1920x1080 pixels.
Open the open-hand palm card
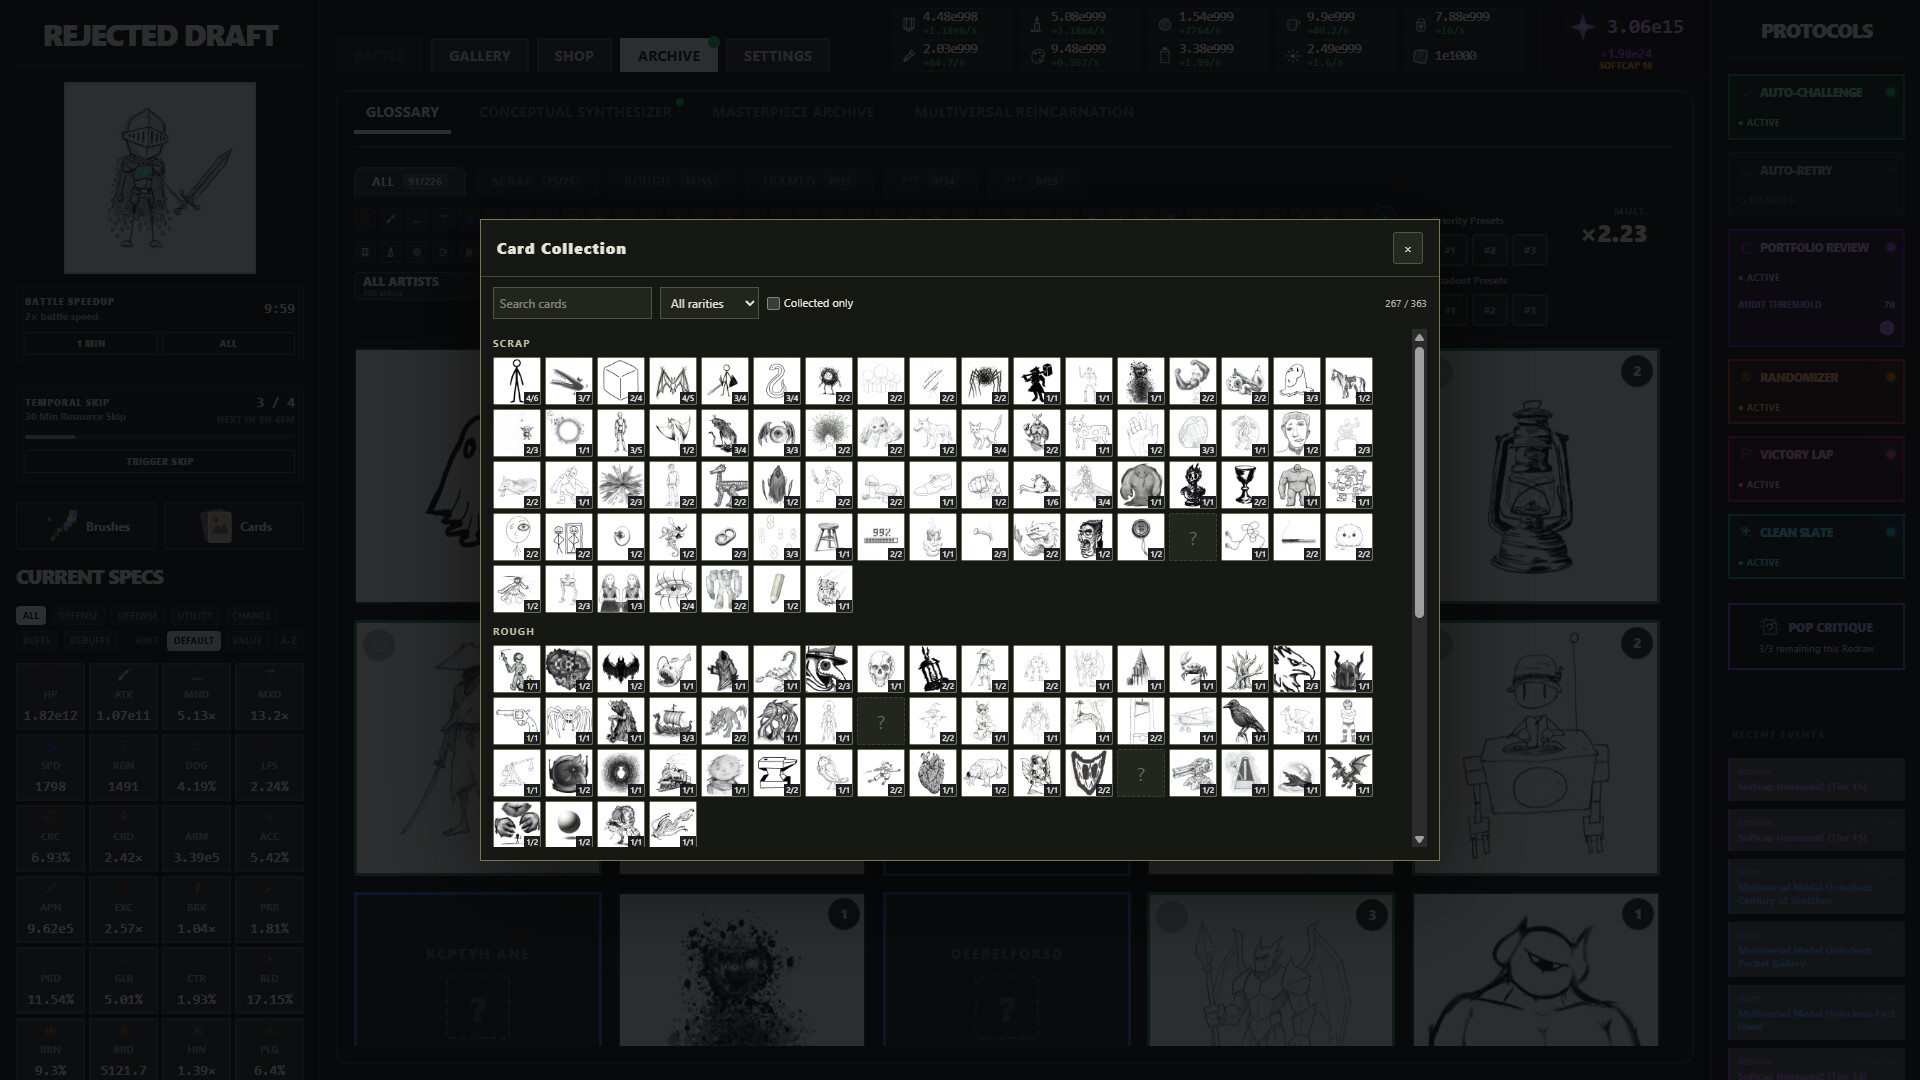1141,433
